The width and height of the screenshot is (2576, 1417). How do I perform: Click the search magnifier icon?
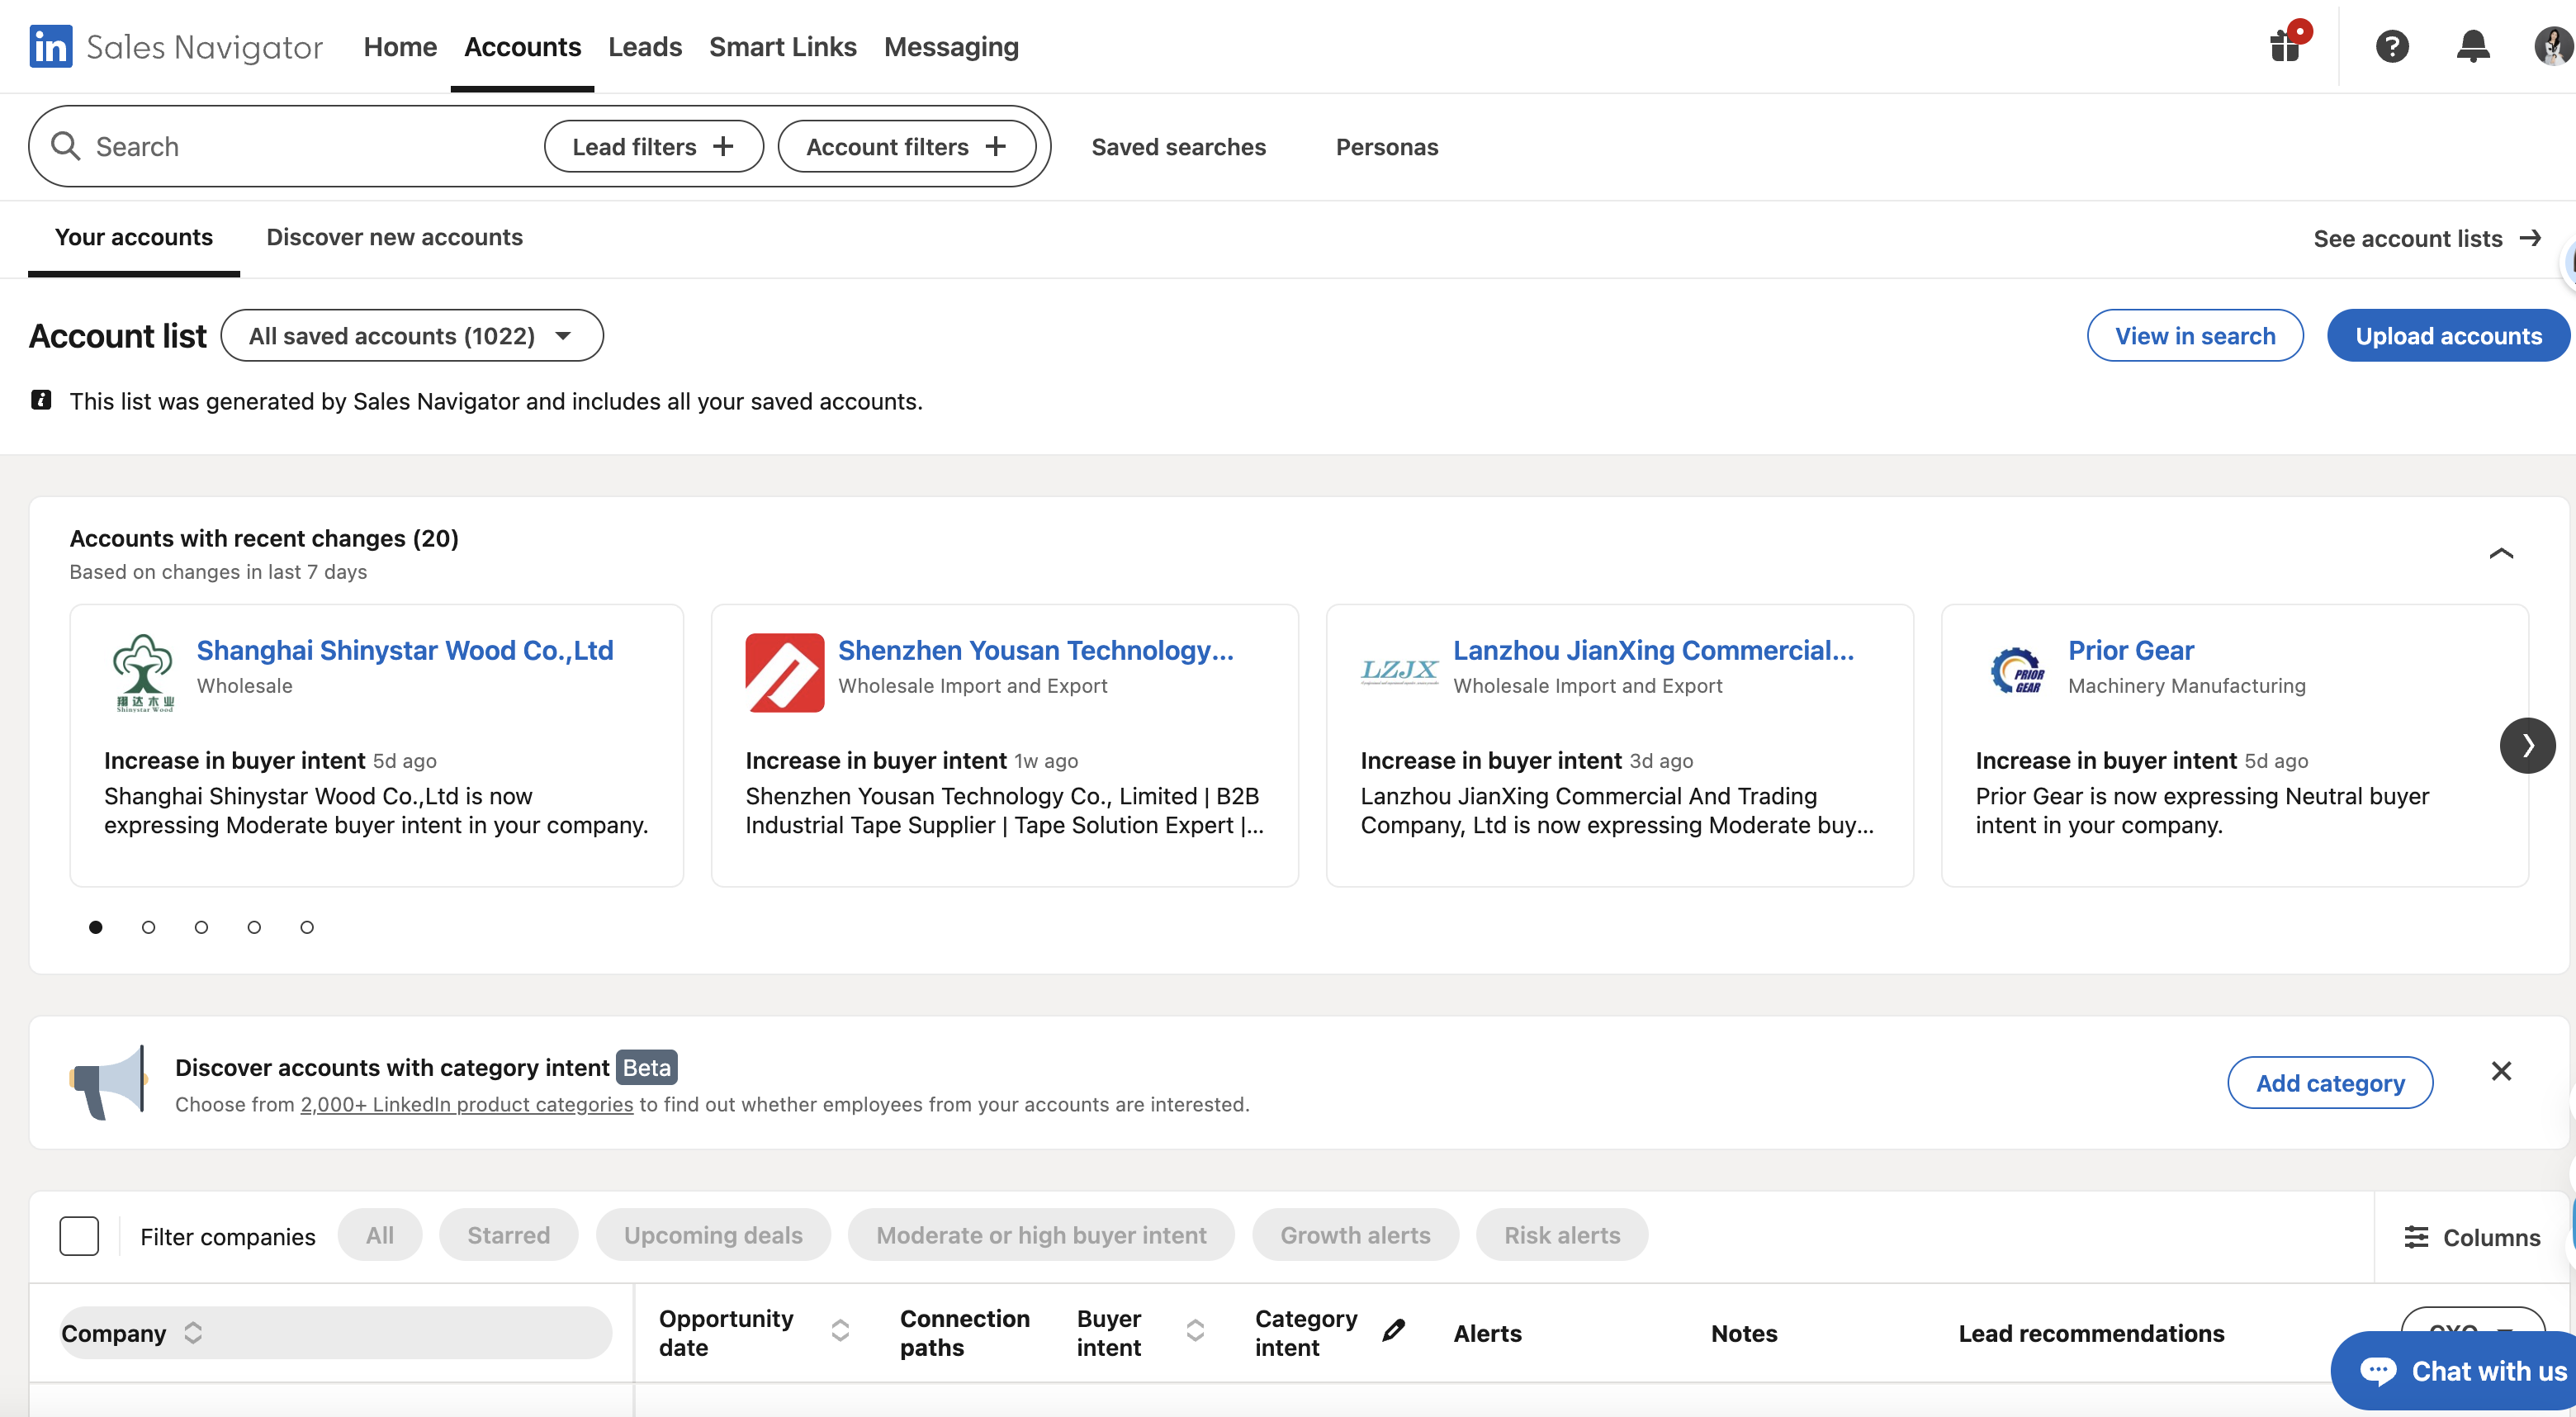66,146
